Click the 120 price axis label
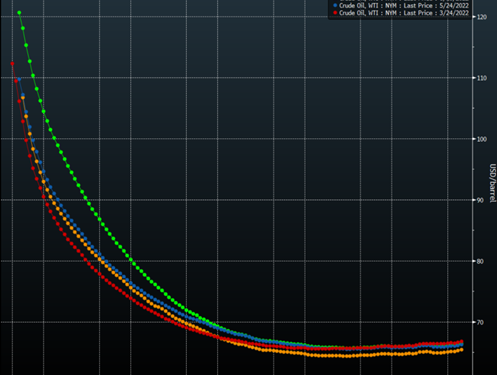The image size is (497, 375). pyautogui.click(x=482, y=17)
